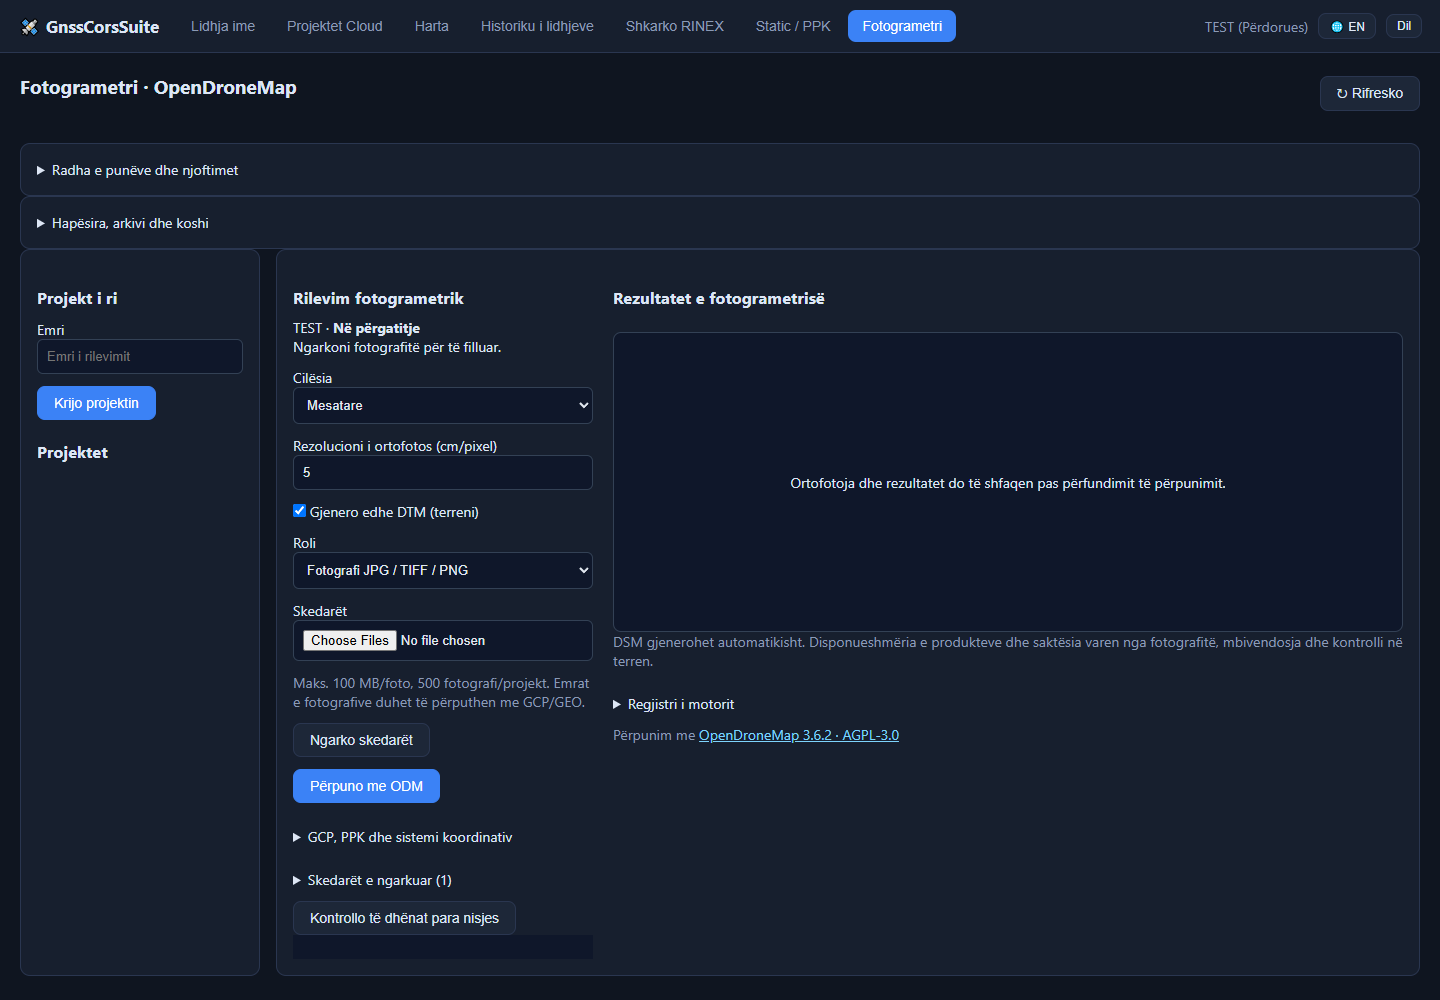
Task: Click the Ngarko skedarët upload button
Action: click(x=361, y=740)
